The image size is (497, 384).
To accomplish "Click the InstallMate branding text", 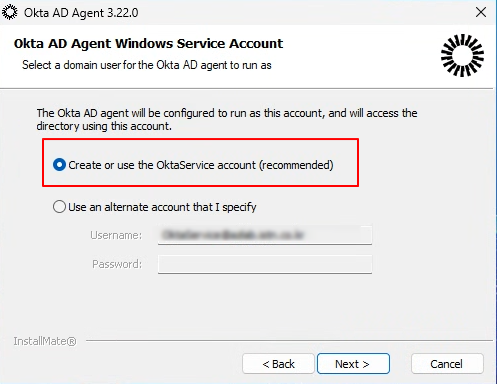I will pyautogui.click(x=45, y=341).
